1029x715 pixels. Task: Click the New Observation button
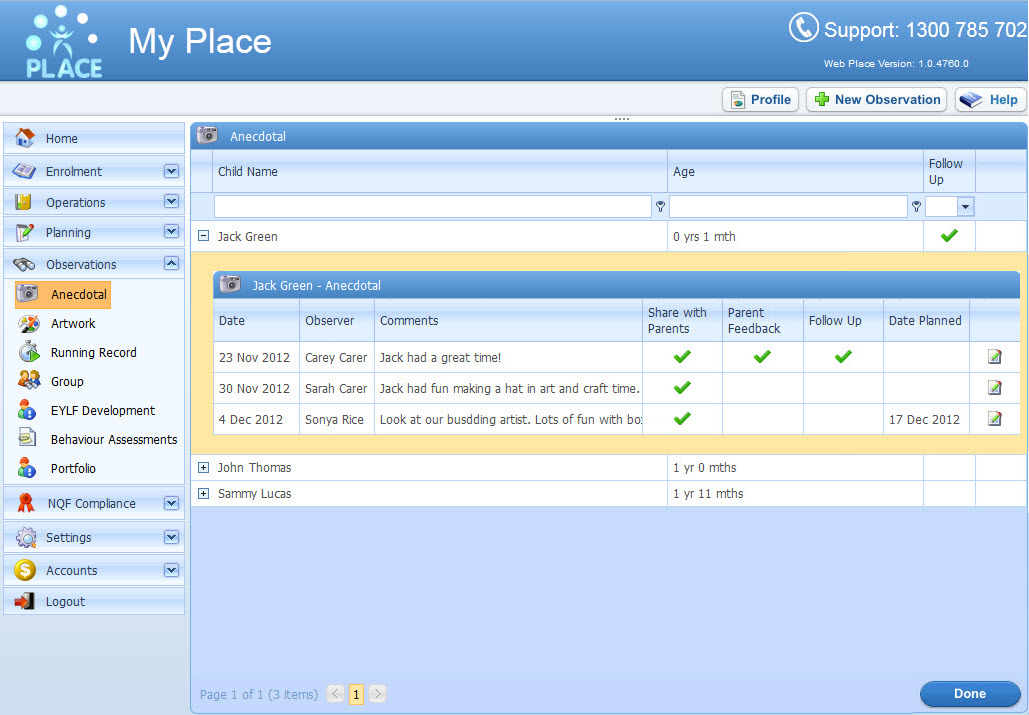click(x=876, y=100)
